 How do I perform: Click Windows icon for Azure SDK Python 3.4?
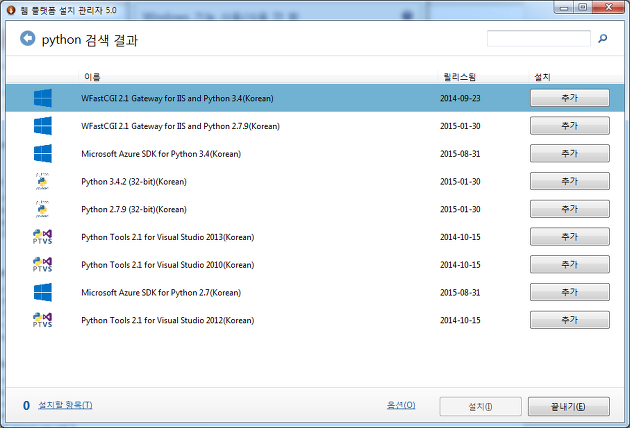tap(43, 154)
